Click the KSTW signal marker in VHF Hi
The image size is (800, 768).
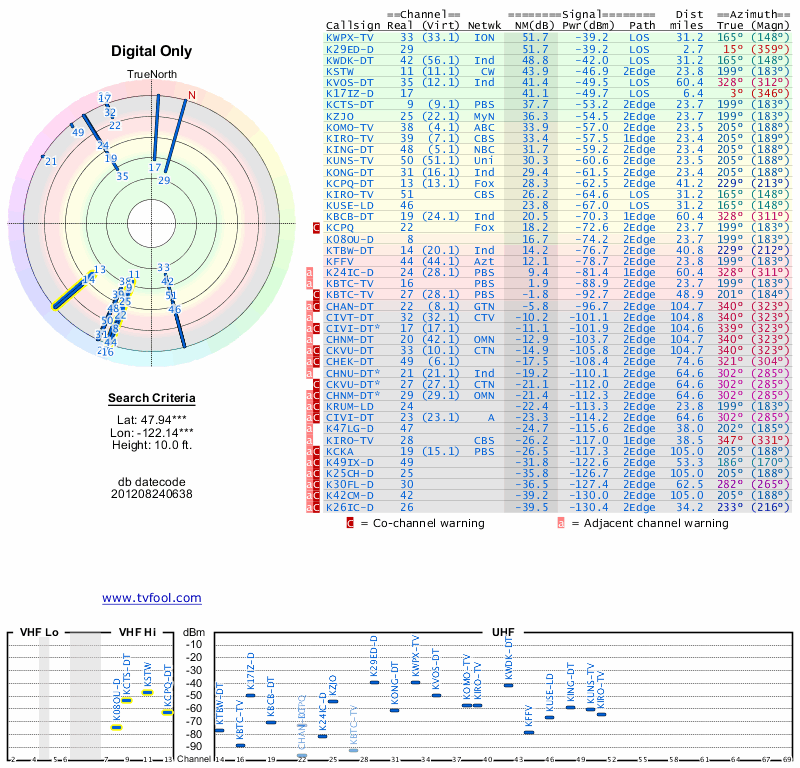coord(148,692)
